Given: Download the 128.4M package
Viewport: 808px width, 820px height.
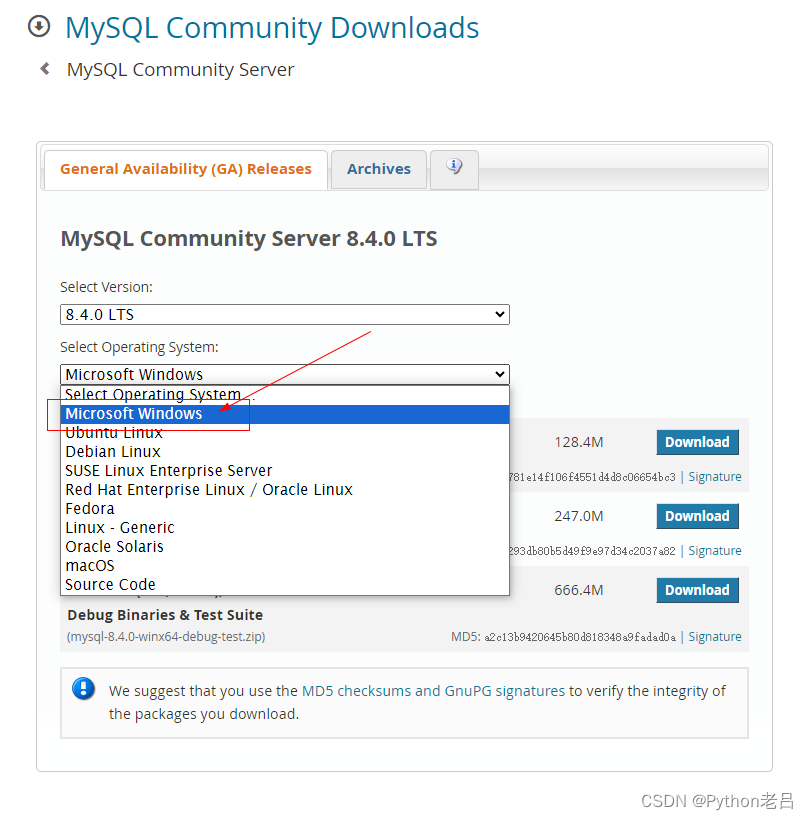Looking at the screenshot, I should 697,442.
